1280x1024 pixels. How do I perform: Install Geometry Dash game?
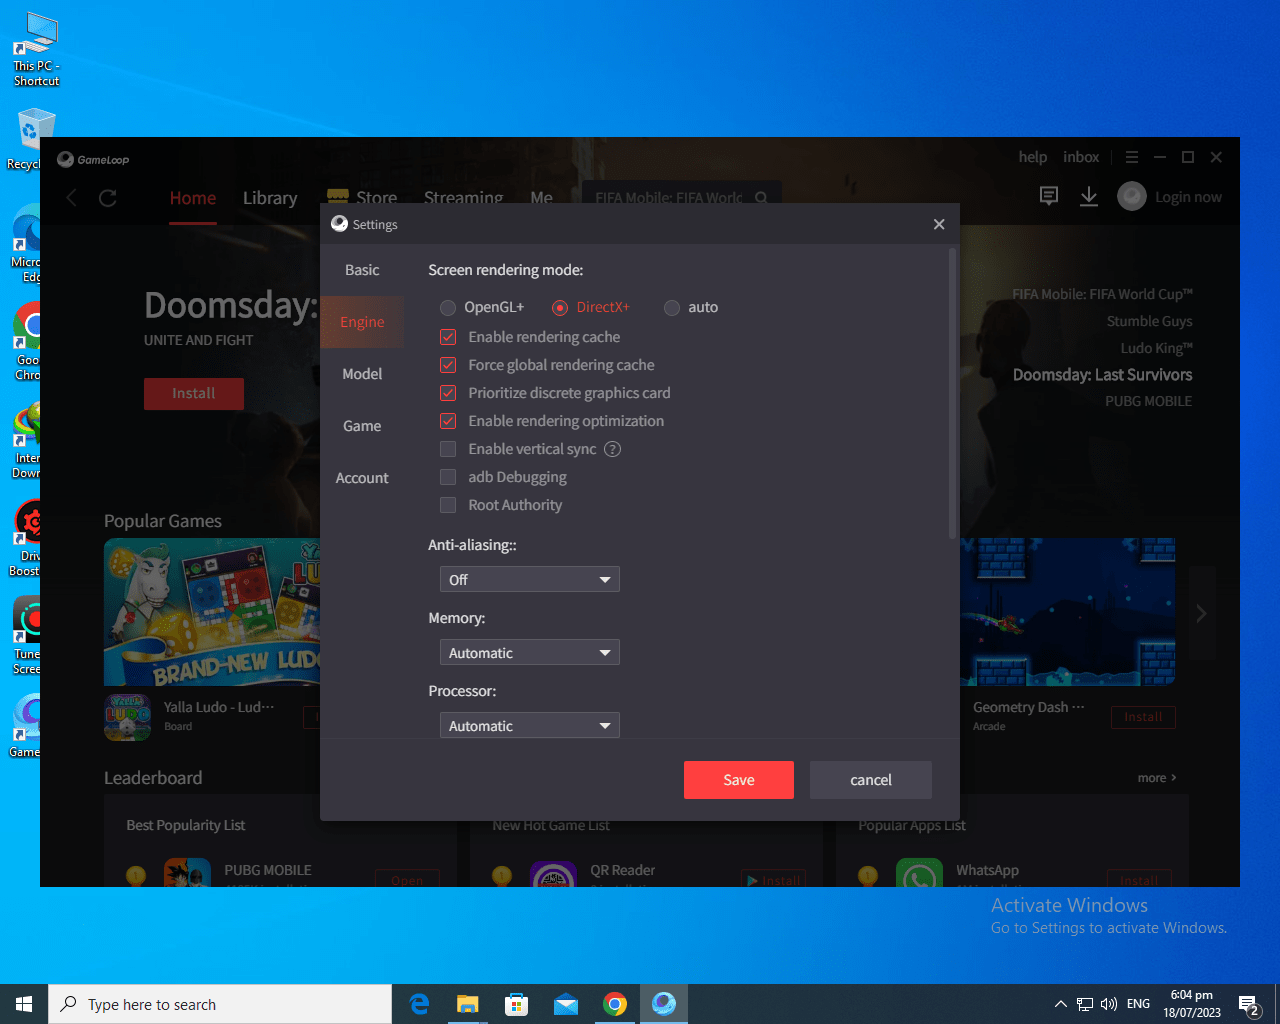pos(1143,717)
